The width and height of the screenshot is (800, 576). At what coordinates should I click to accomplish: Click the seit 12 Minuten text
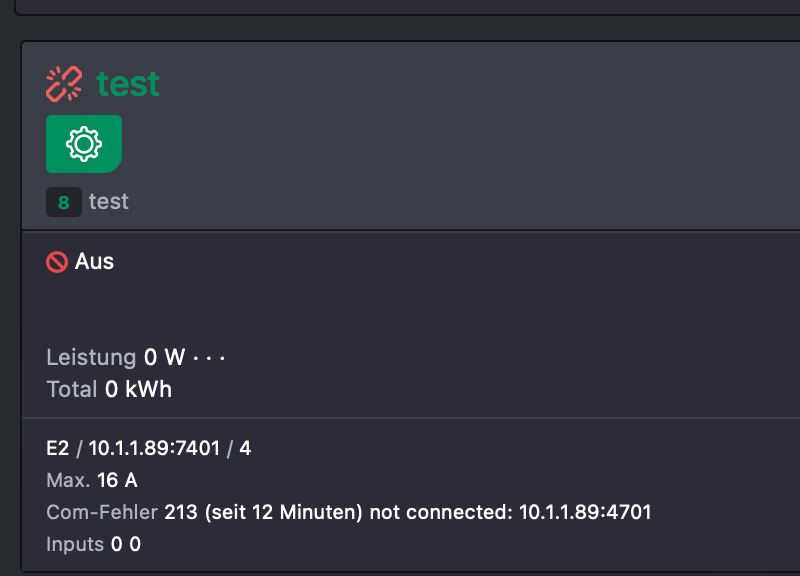click(x=284, y=512)
